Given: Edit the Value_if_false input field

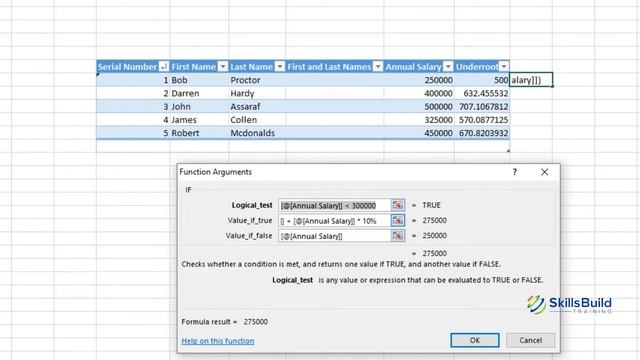Looking at the screenshot, I should point(334,236).
